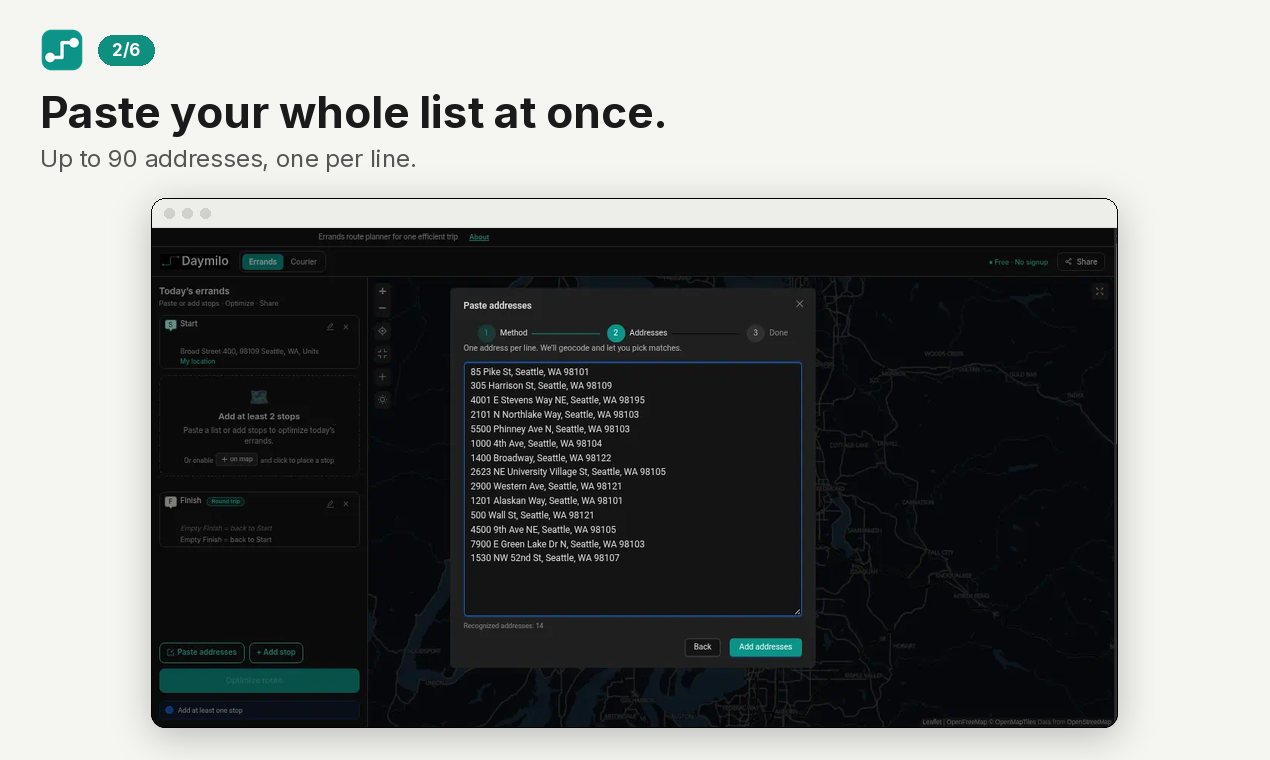Click inside the addresses text area

coord(633,489)
